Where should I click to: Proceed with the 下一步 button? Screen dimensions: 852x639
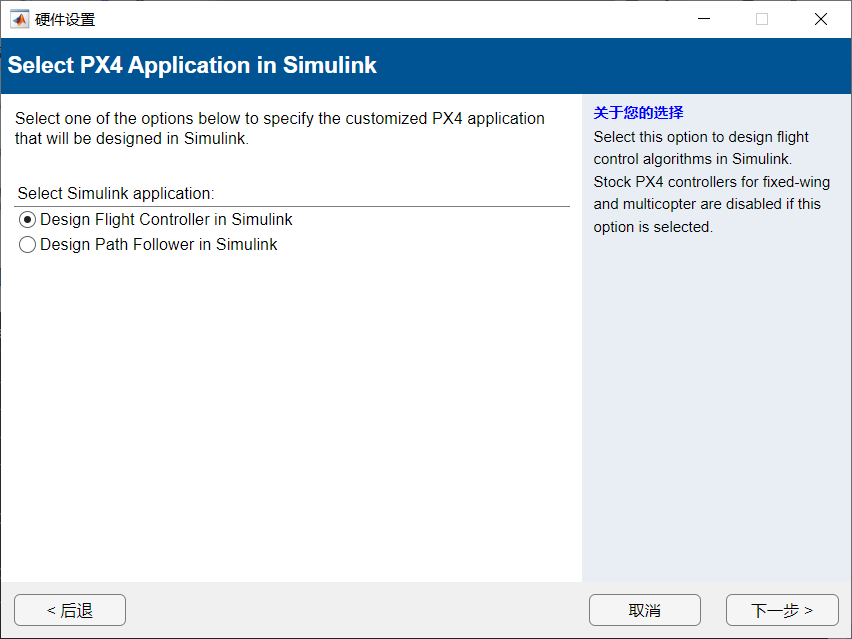(781, 610)
